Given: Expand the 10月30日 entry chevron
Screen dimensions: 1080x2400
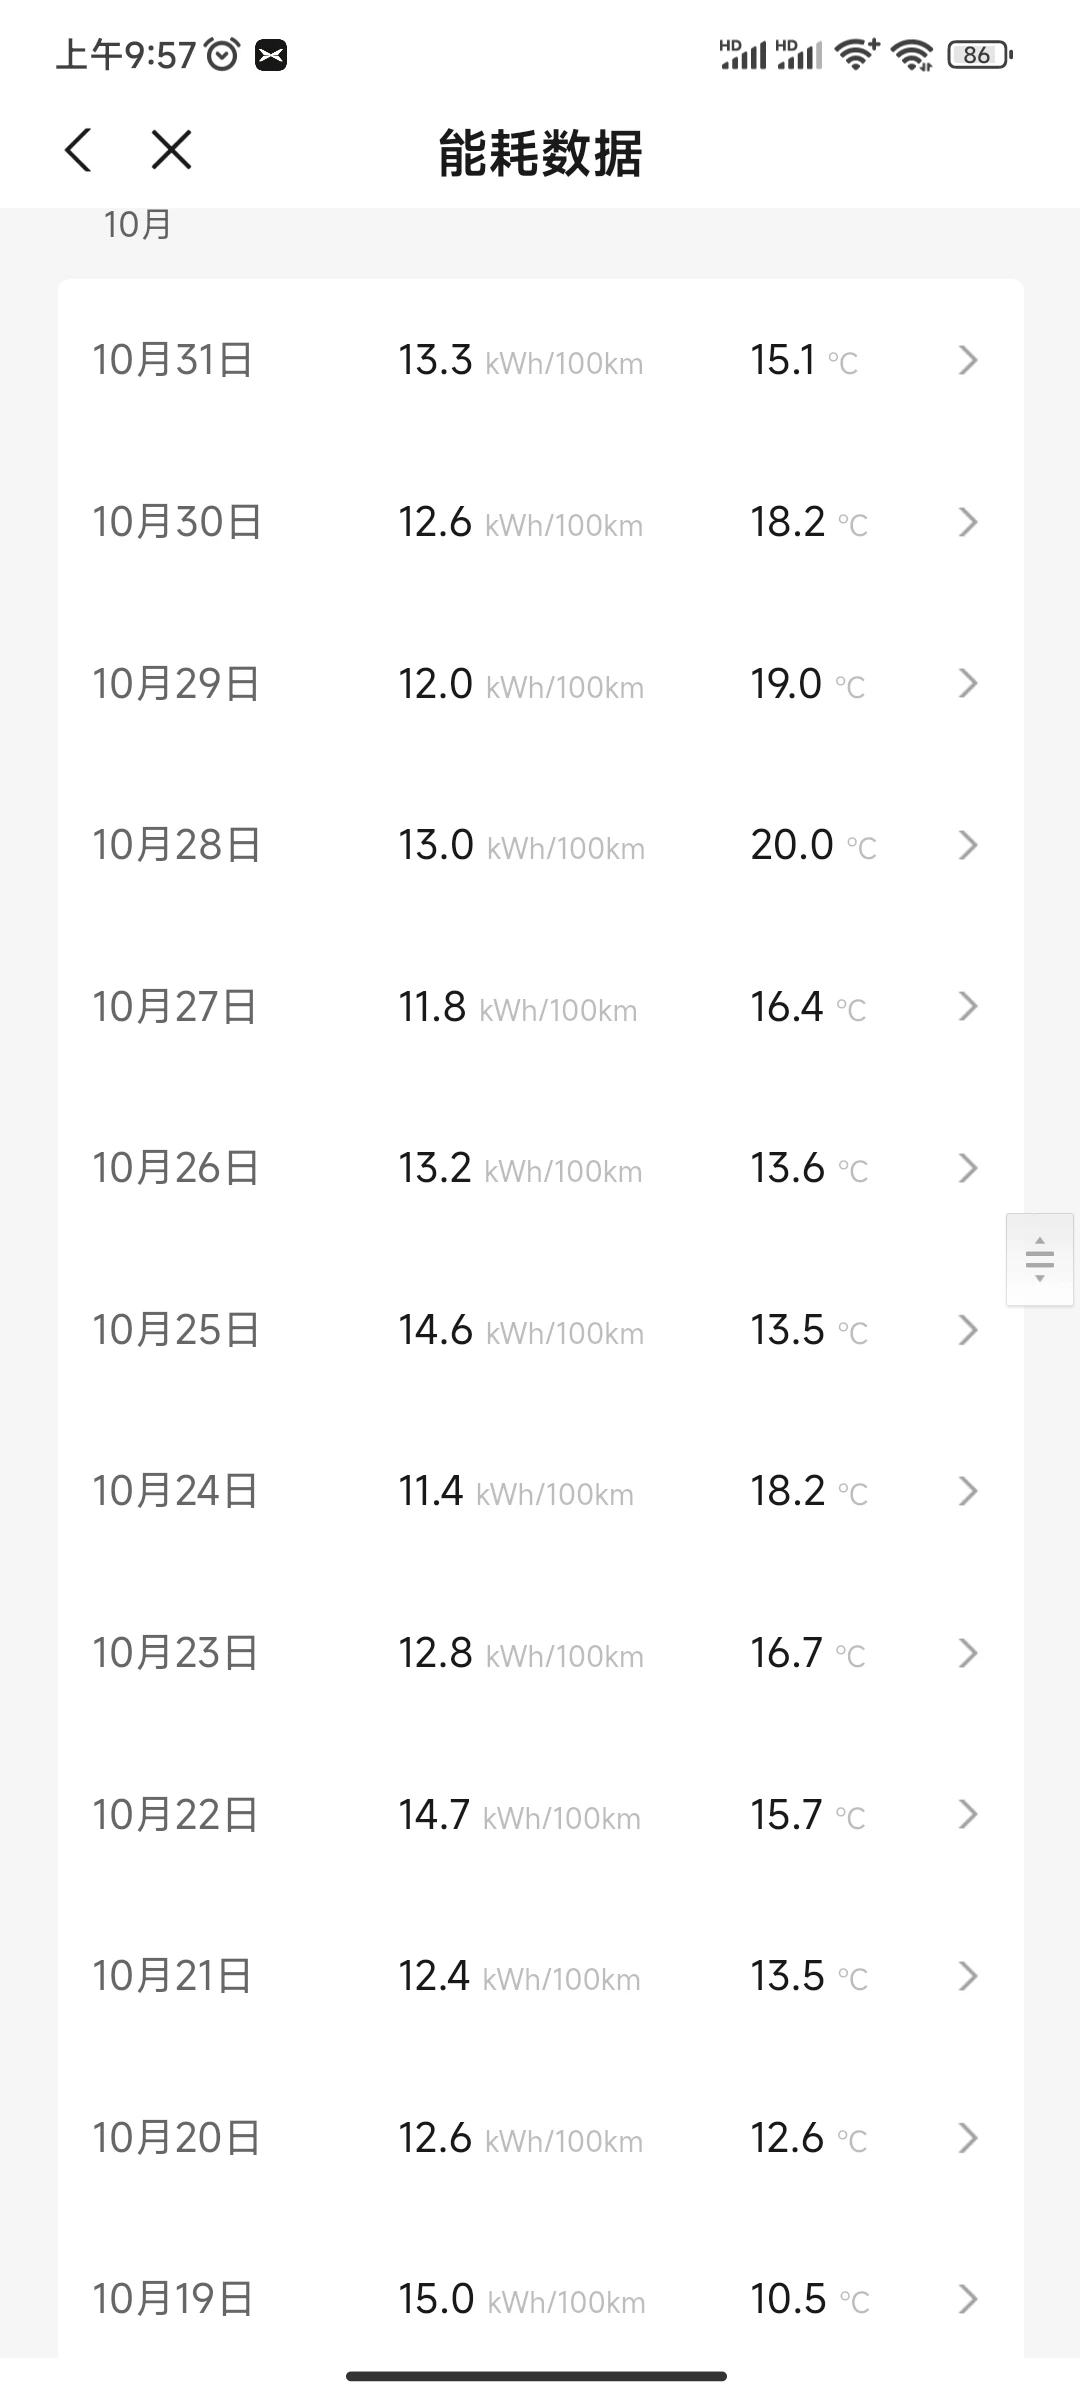Looking at the screenshot, I should point(967,522).
